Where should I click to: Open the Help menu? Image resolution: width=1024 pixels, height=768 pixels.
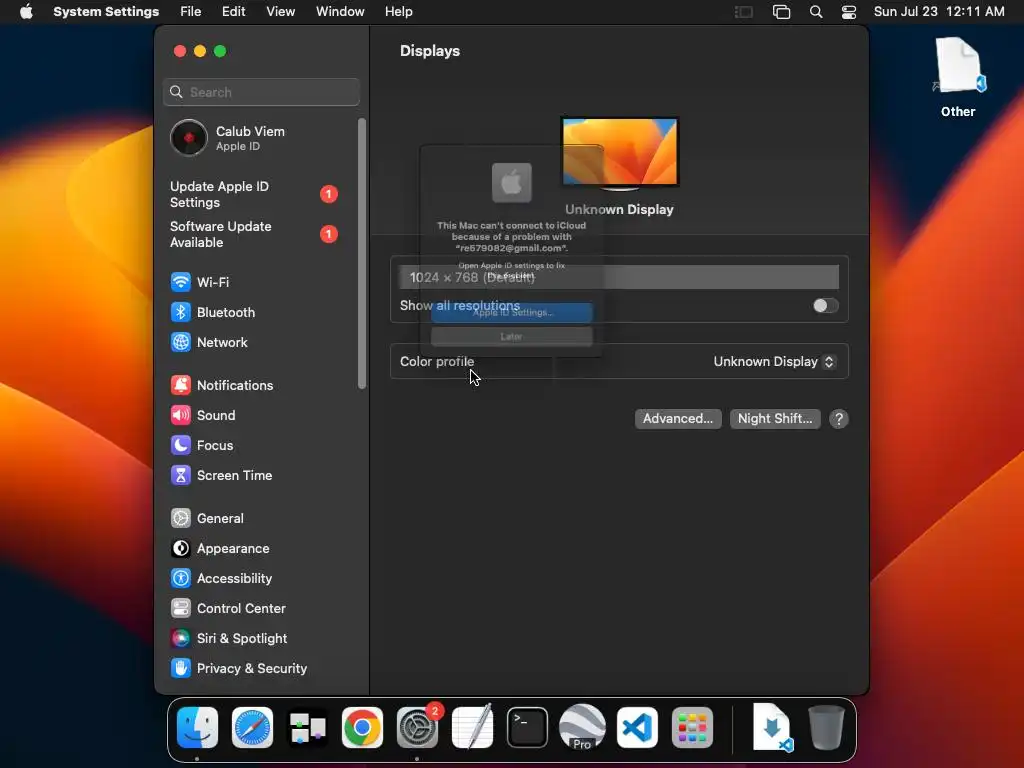click(398, 12)
